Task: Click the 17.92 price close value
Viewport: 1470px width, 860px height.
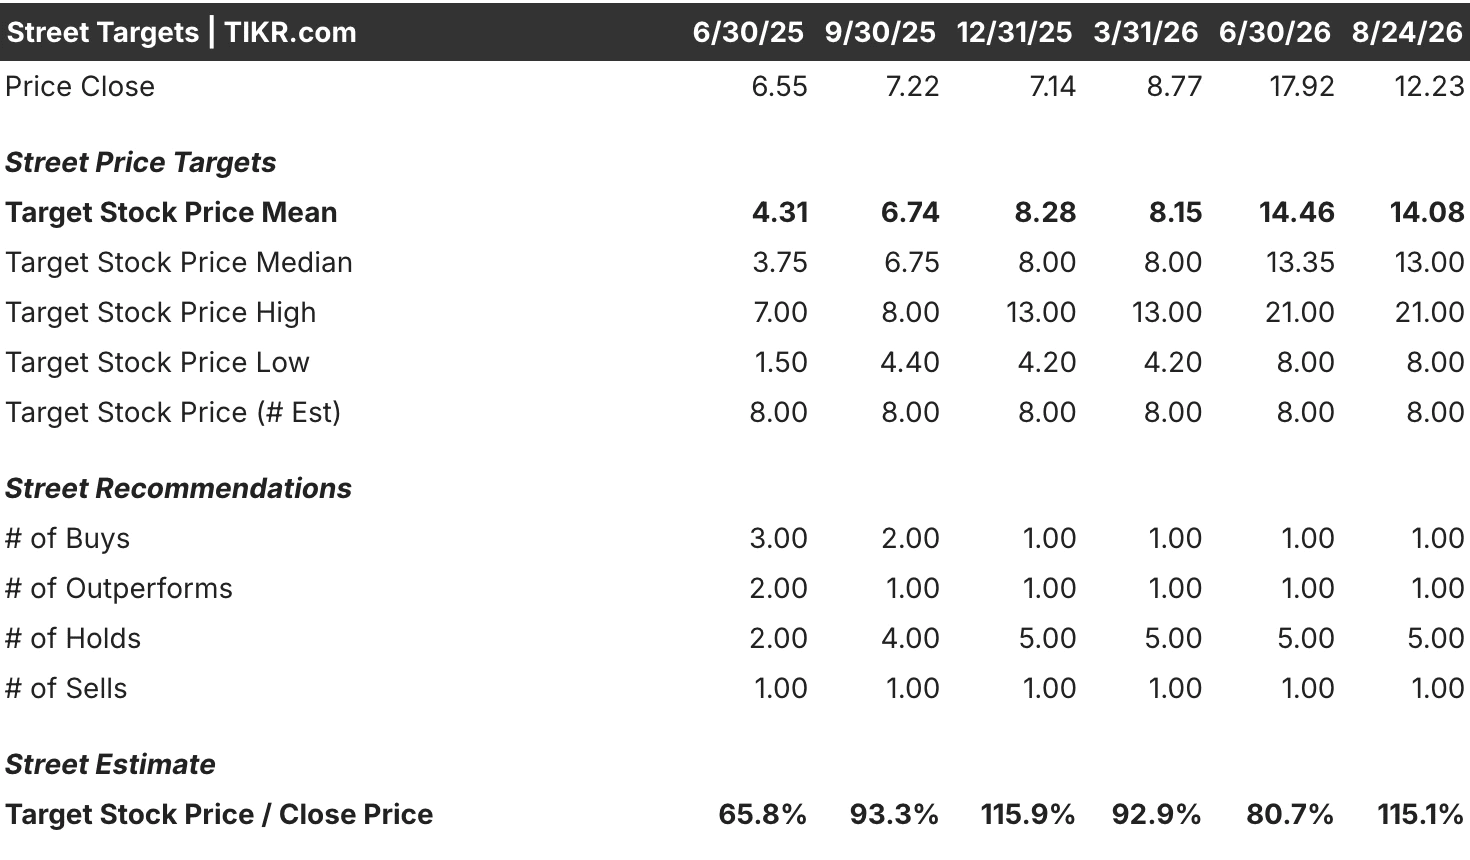Action: (1302, 86)
